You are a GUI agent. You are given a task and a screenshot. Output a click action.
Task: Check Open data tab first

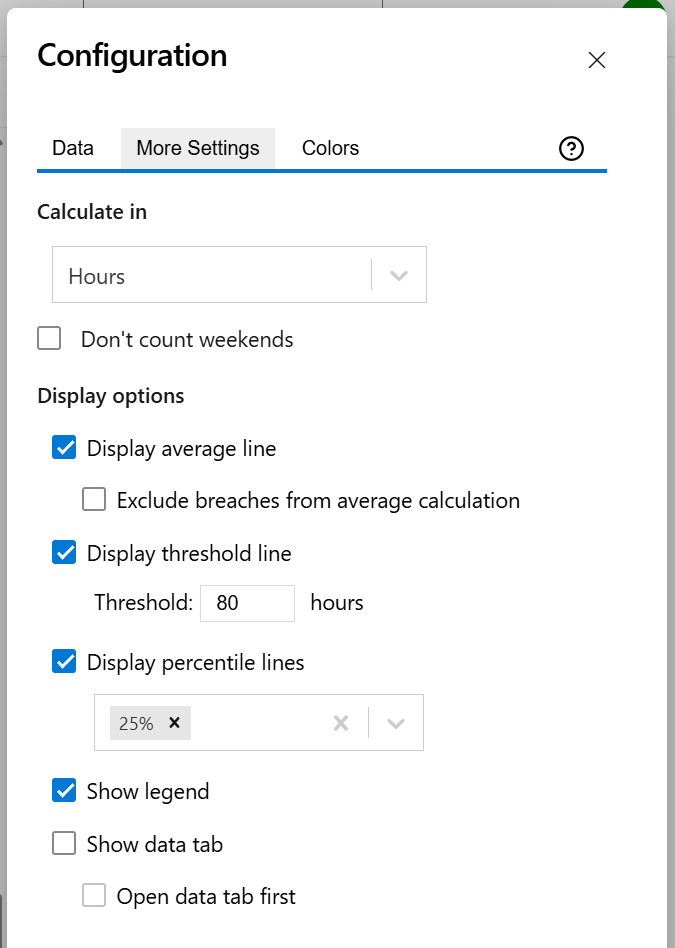94,895
